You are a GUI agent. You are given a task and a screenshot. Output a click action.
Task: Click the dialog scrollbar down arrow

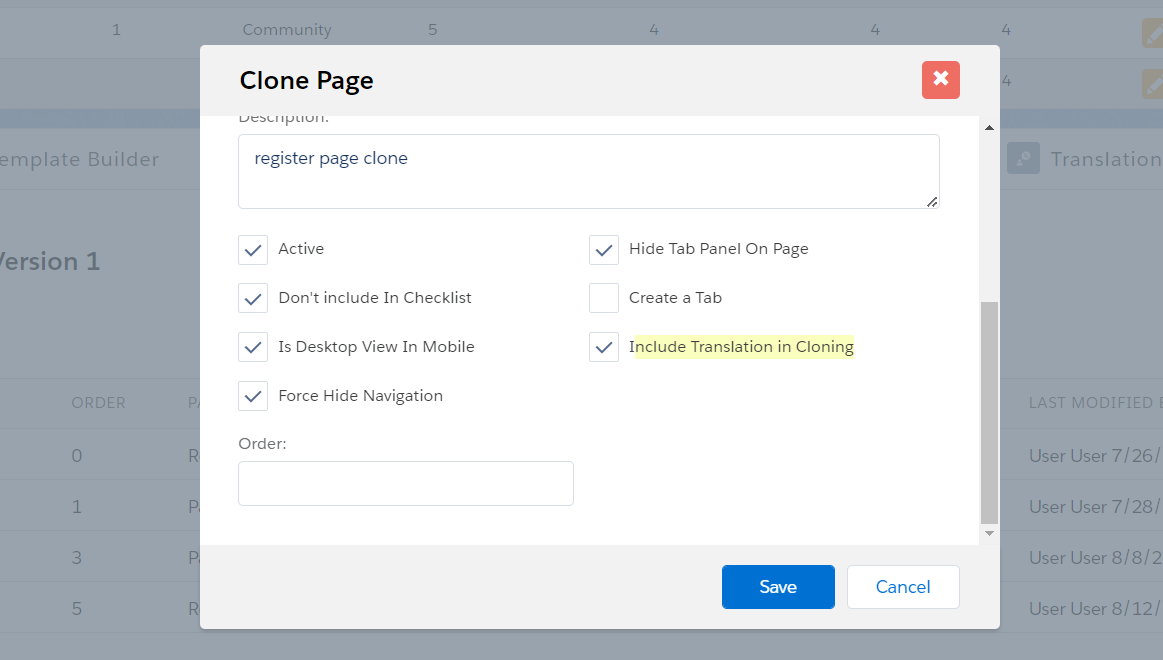[989, 534]
